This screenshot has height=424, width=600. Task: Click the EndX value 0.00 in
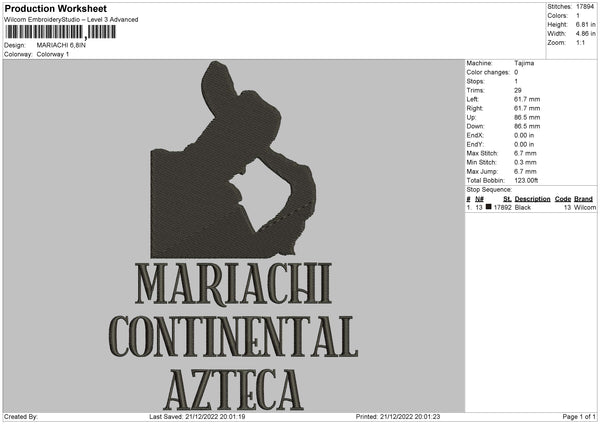click(x=524, y=135)
